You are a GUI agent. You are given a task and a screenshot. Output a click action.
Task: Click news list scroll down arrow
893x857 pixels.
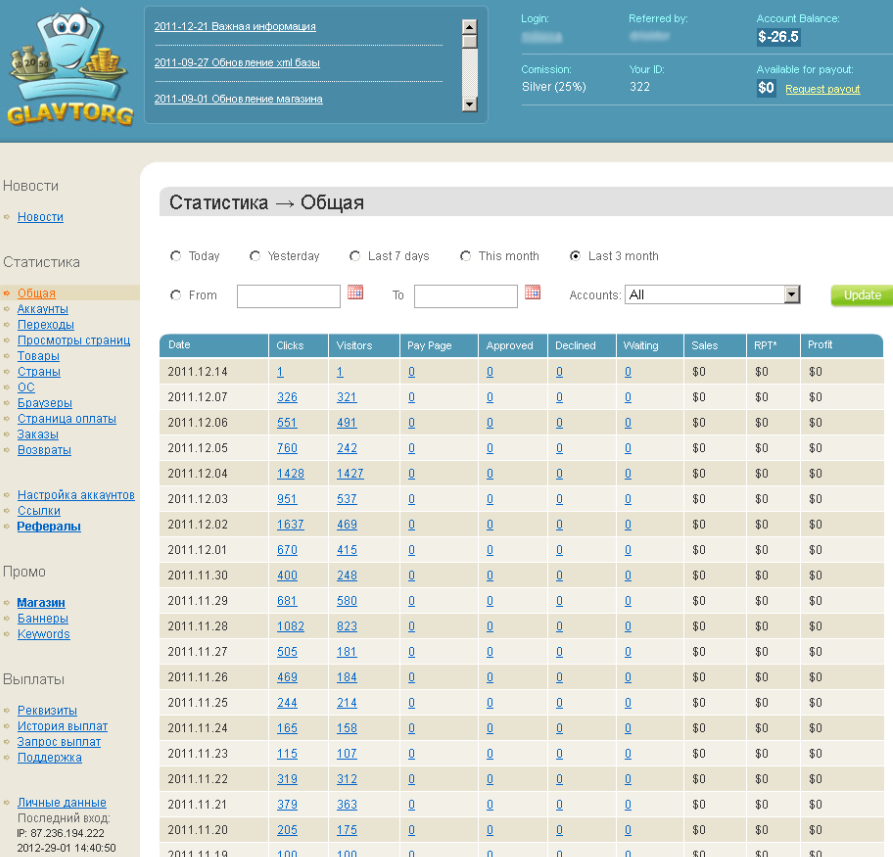(469, 103)
